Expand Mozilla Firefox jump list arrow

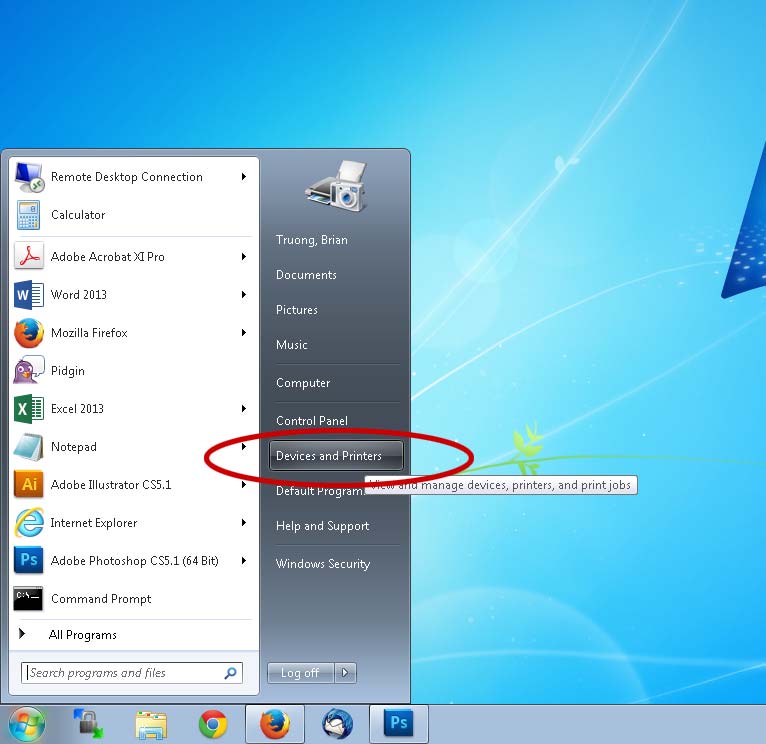point(244,333)
